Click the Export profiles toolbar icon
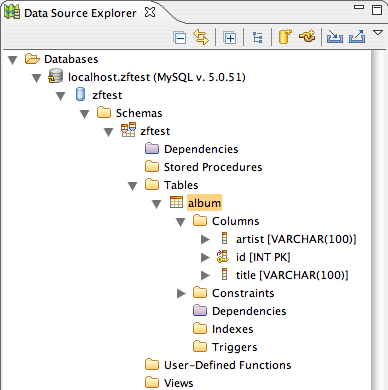The width and height of the screenshot is (388, 390). 357,36
